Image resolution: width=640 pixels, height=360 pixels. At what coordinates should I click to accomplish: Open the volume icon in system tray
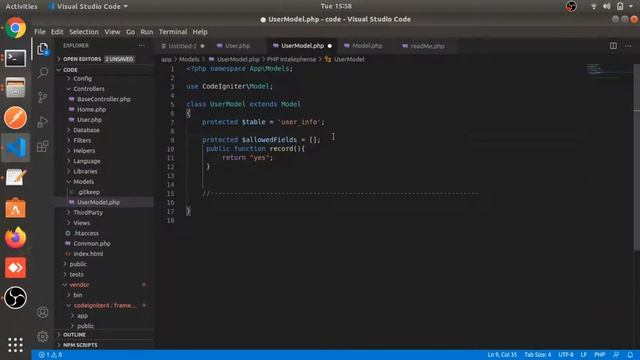tap(607, 6)
